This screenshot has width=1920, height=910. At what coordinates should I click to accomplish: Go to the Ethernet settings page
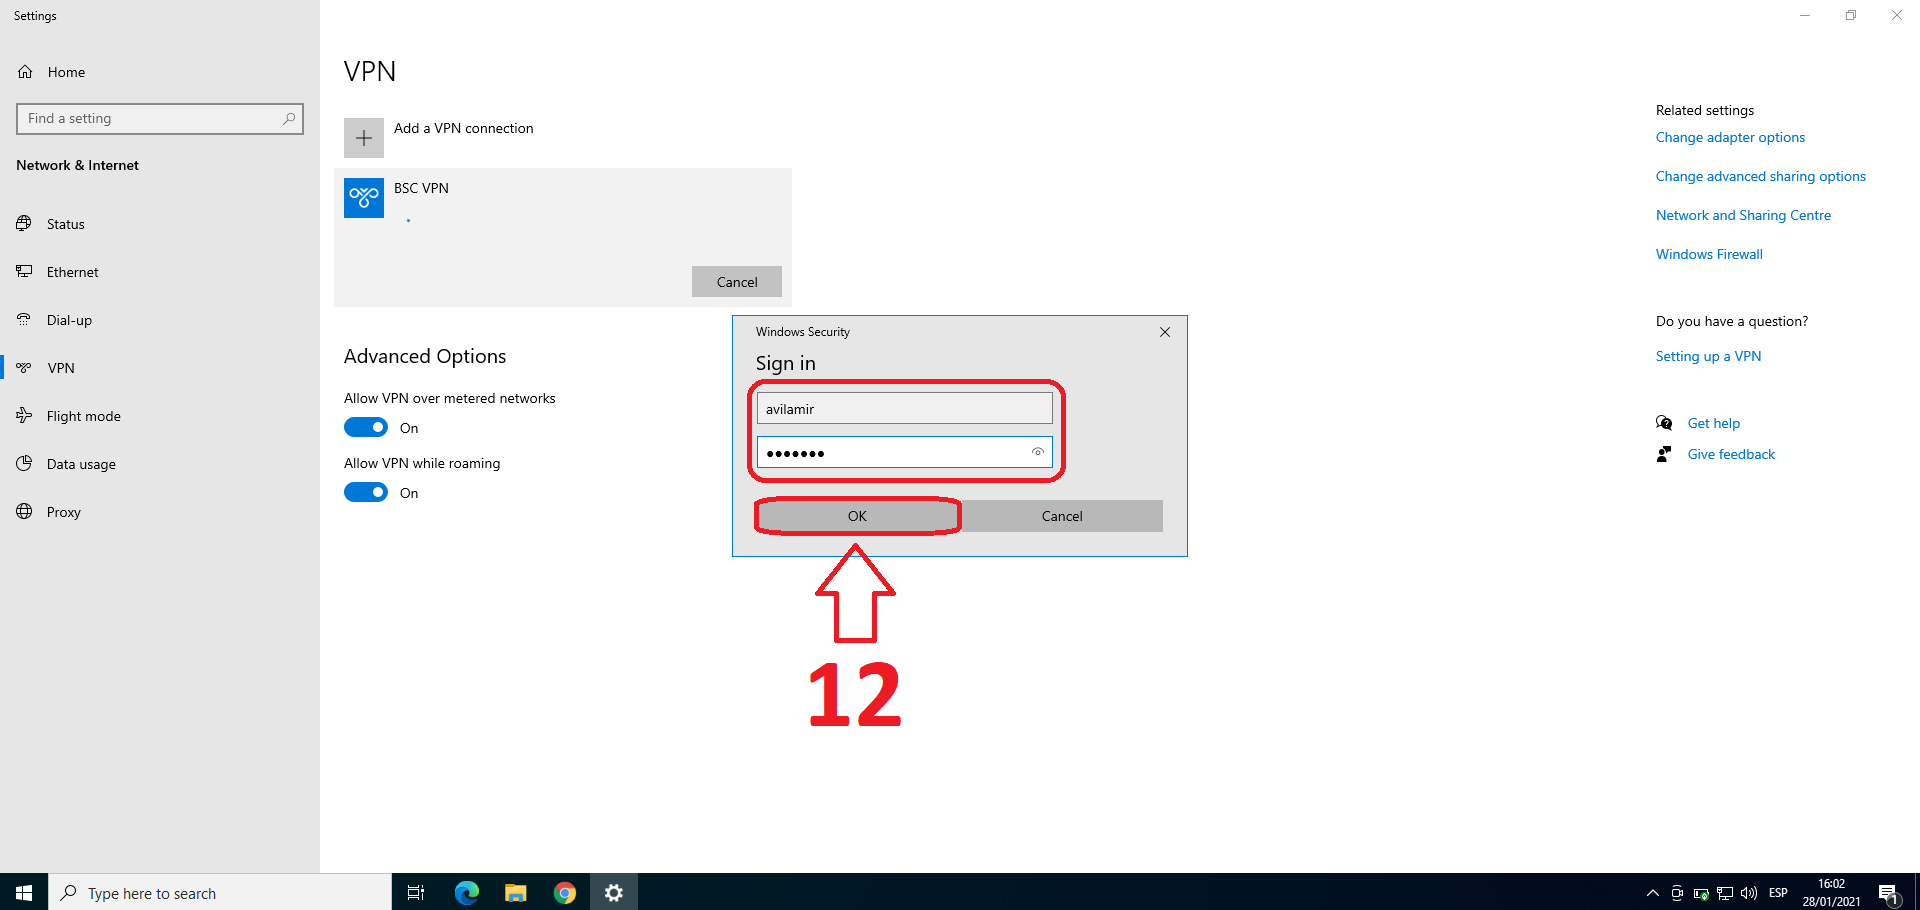(72, 272)
